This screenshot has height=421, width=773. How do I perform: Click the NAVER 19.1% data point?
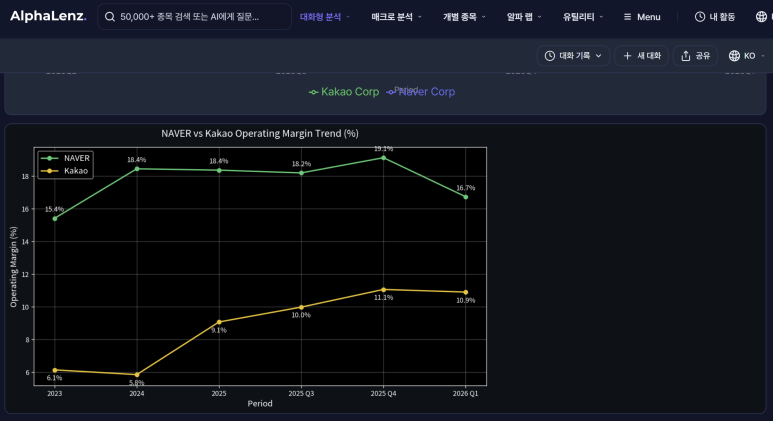[x=384, y=158]
